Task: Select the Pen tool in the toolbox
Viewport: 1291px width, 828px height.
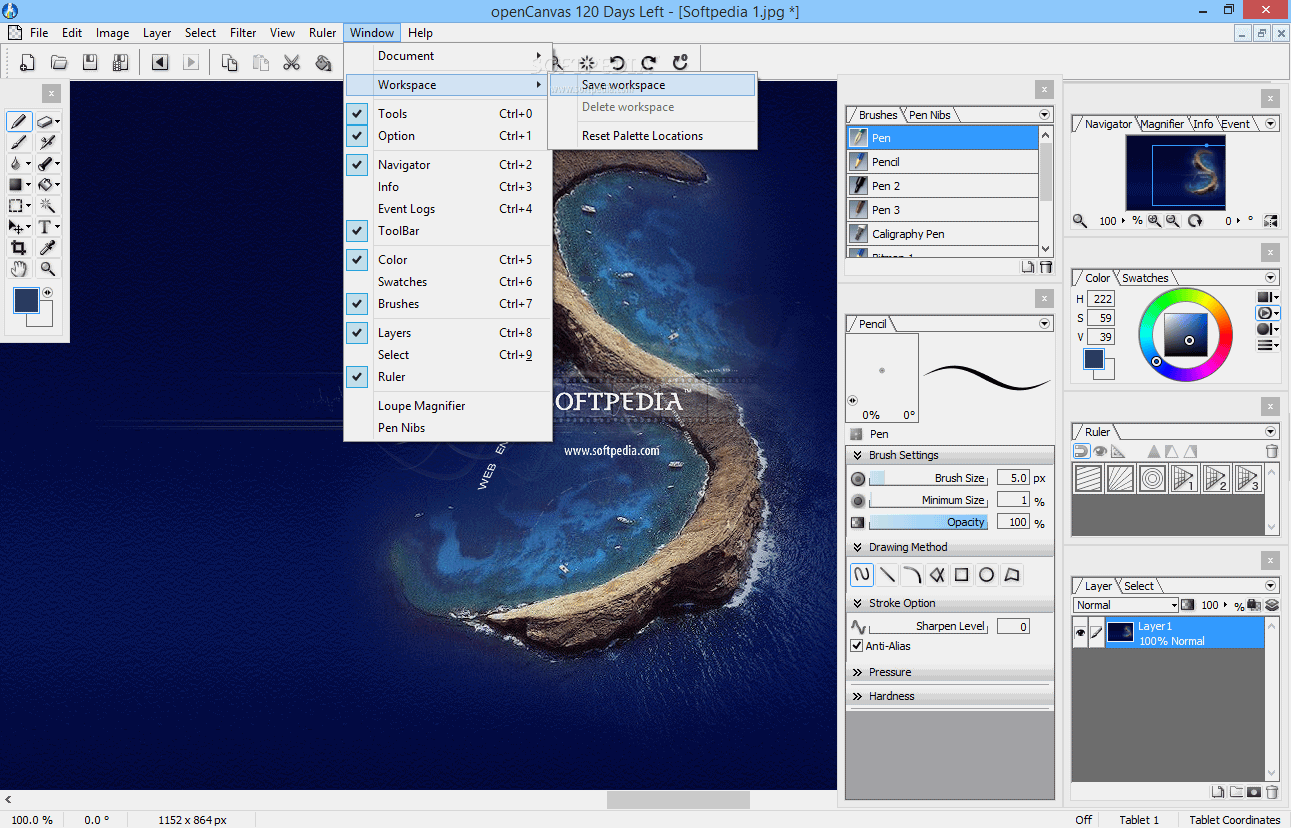Action: [18, 121]
